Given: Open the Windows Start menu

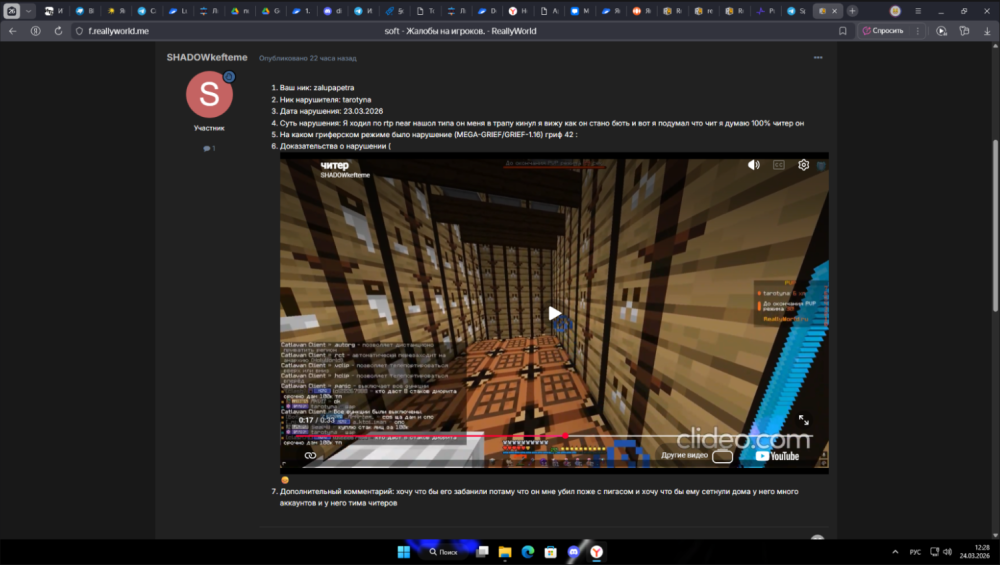Looking at the screenshot, I should pos(404,552).
